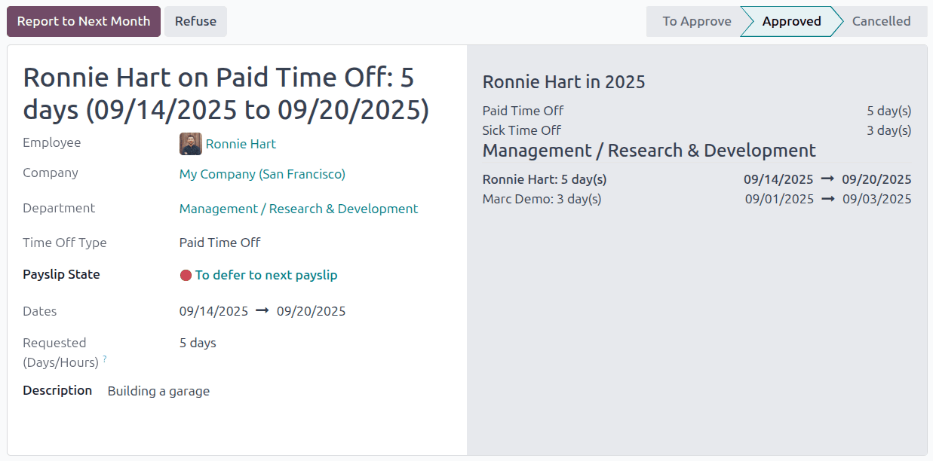Click start date 09/14/2025 in Dates field
The image size is (933, 461).
coord(213,311)
